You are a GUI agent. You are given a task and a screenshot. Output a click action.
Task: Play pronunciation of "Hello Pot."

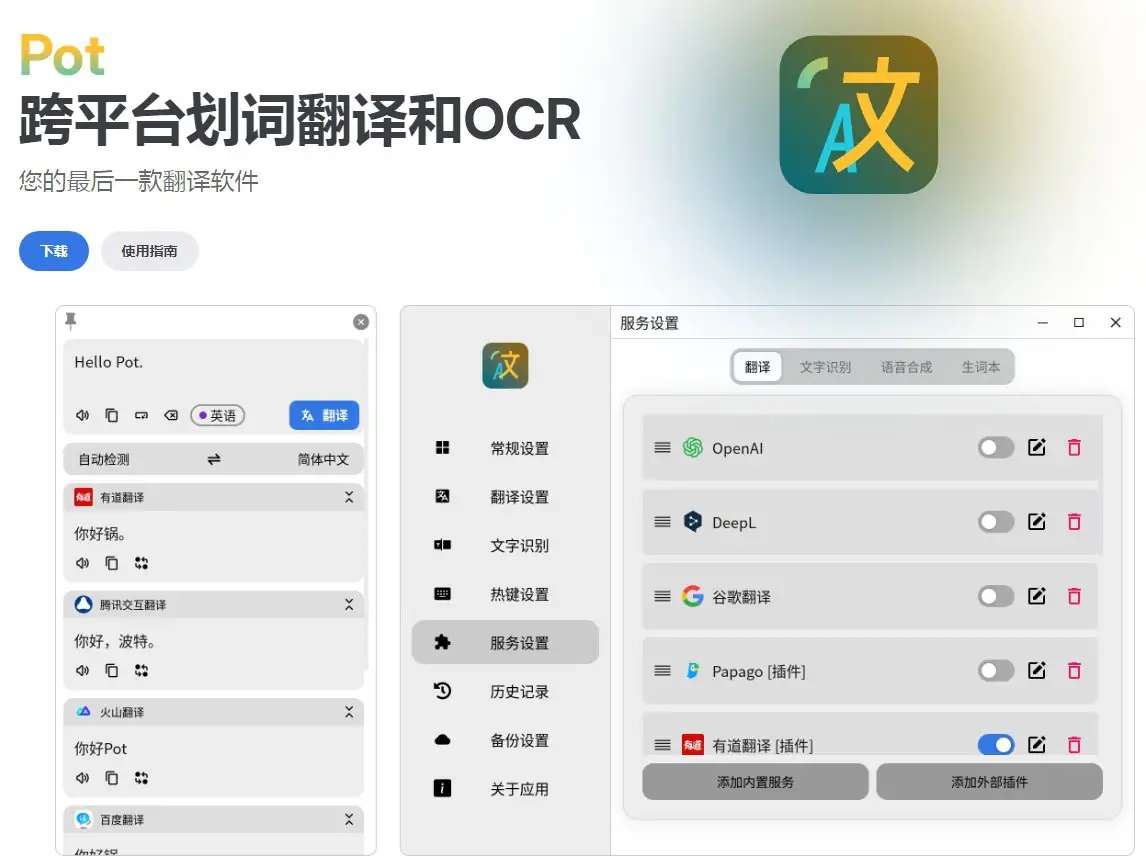click(x=83, y=415)
